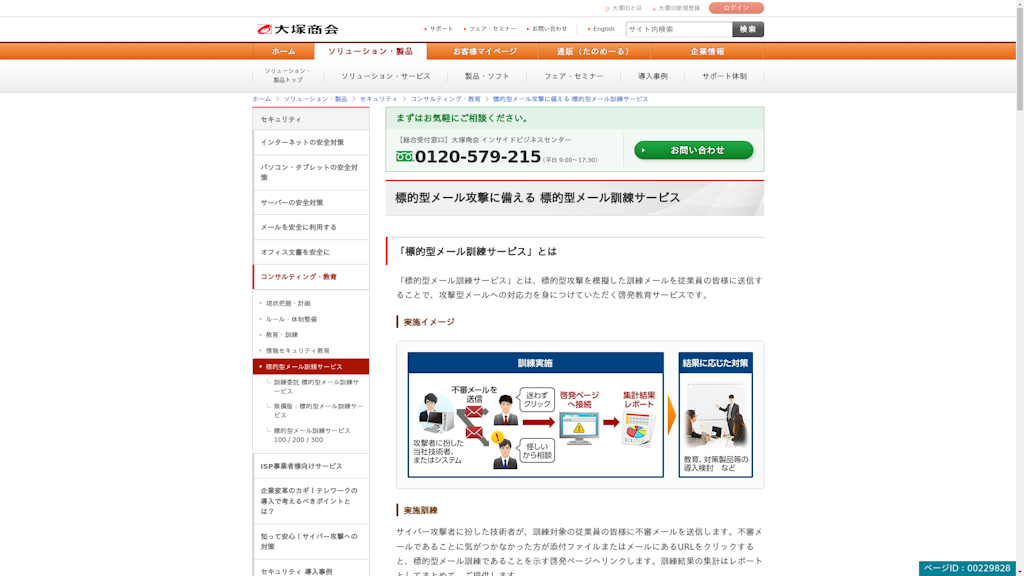1024x576 pixels.
Task: Select サポート体制 in the sub-navigation
Action: coord(727,74)
